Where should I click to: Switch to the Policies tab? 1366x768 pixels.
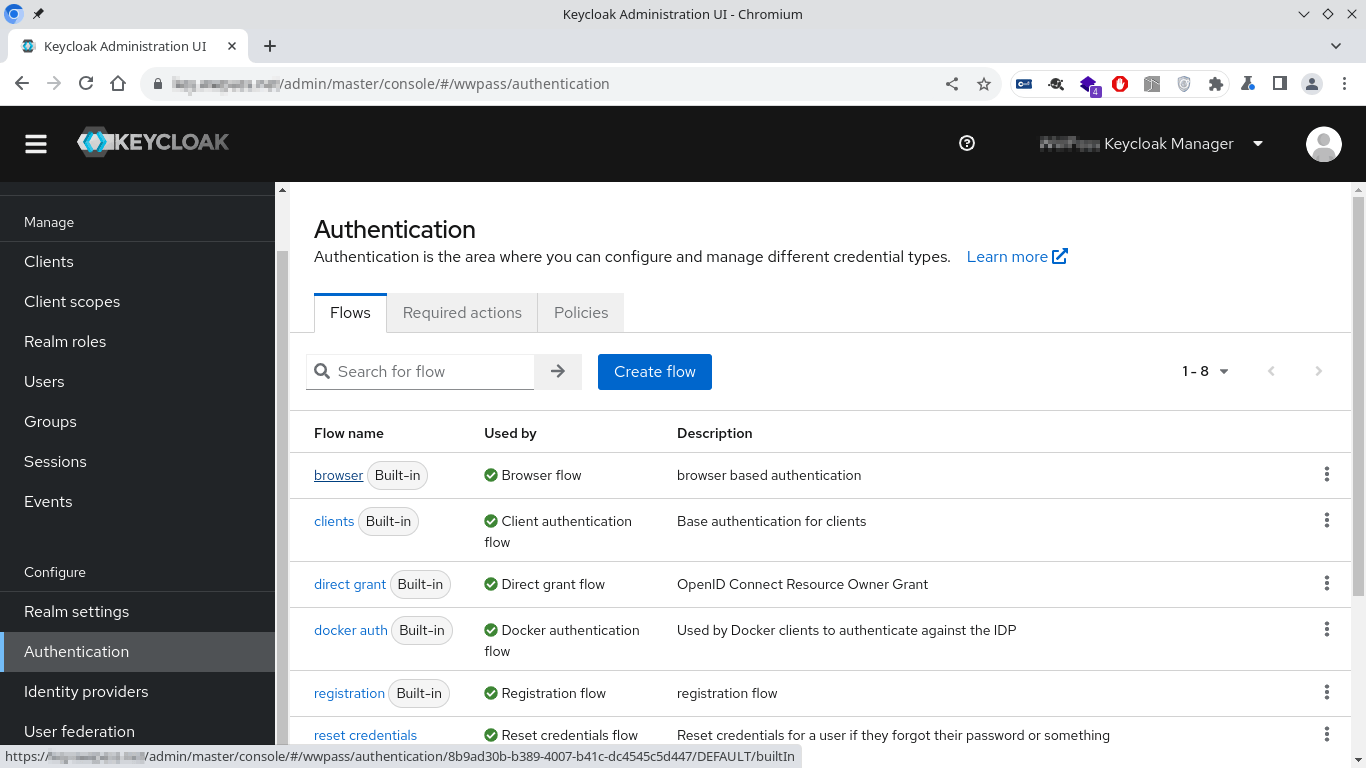click(x=580, y=312)
